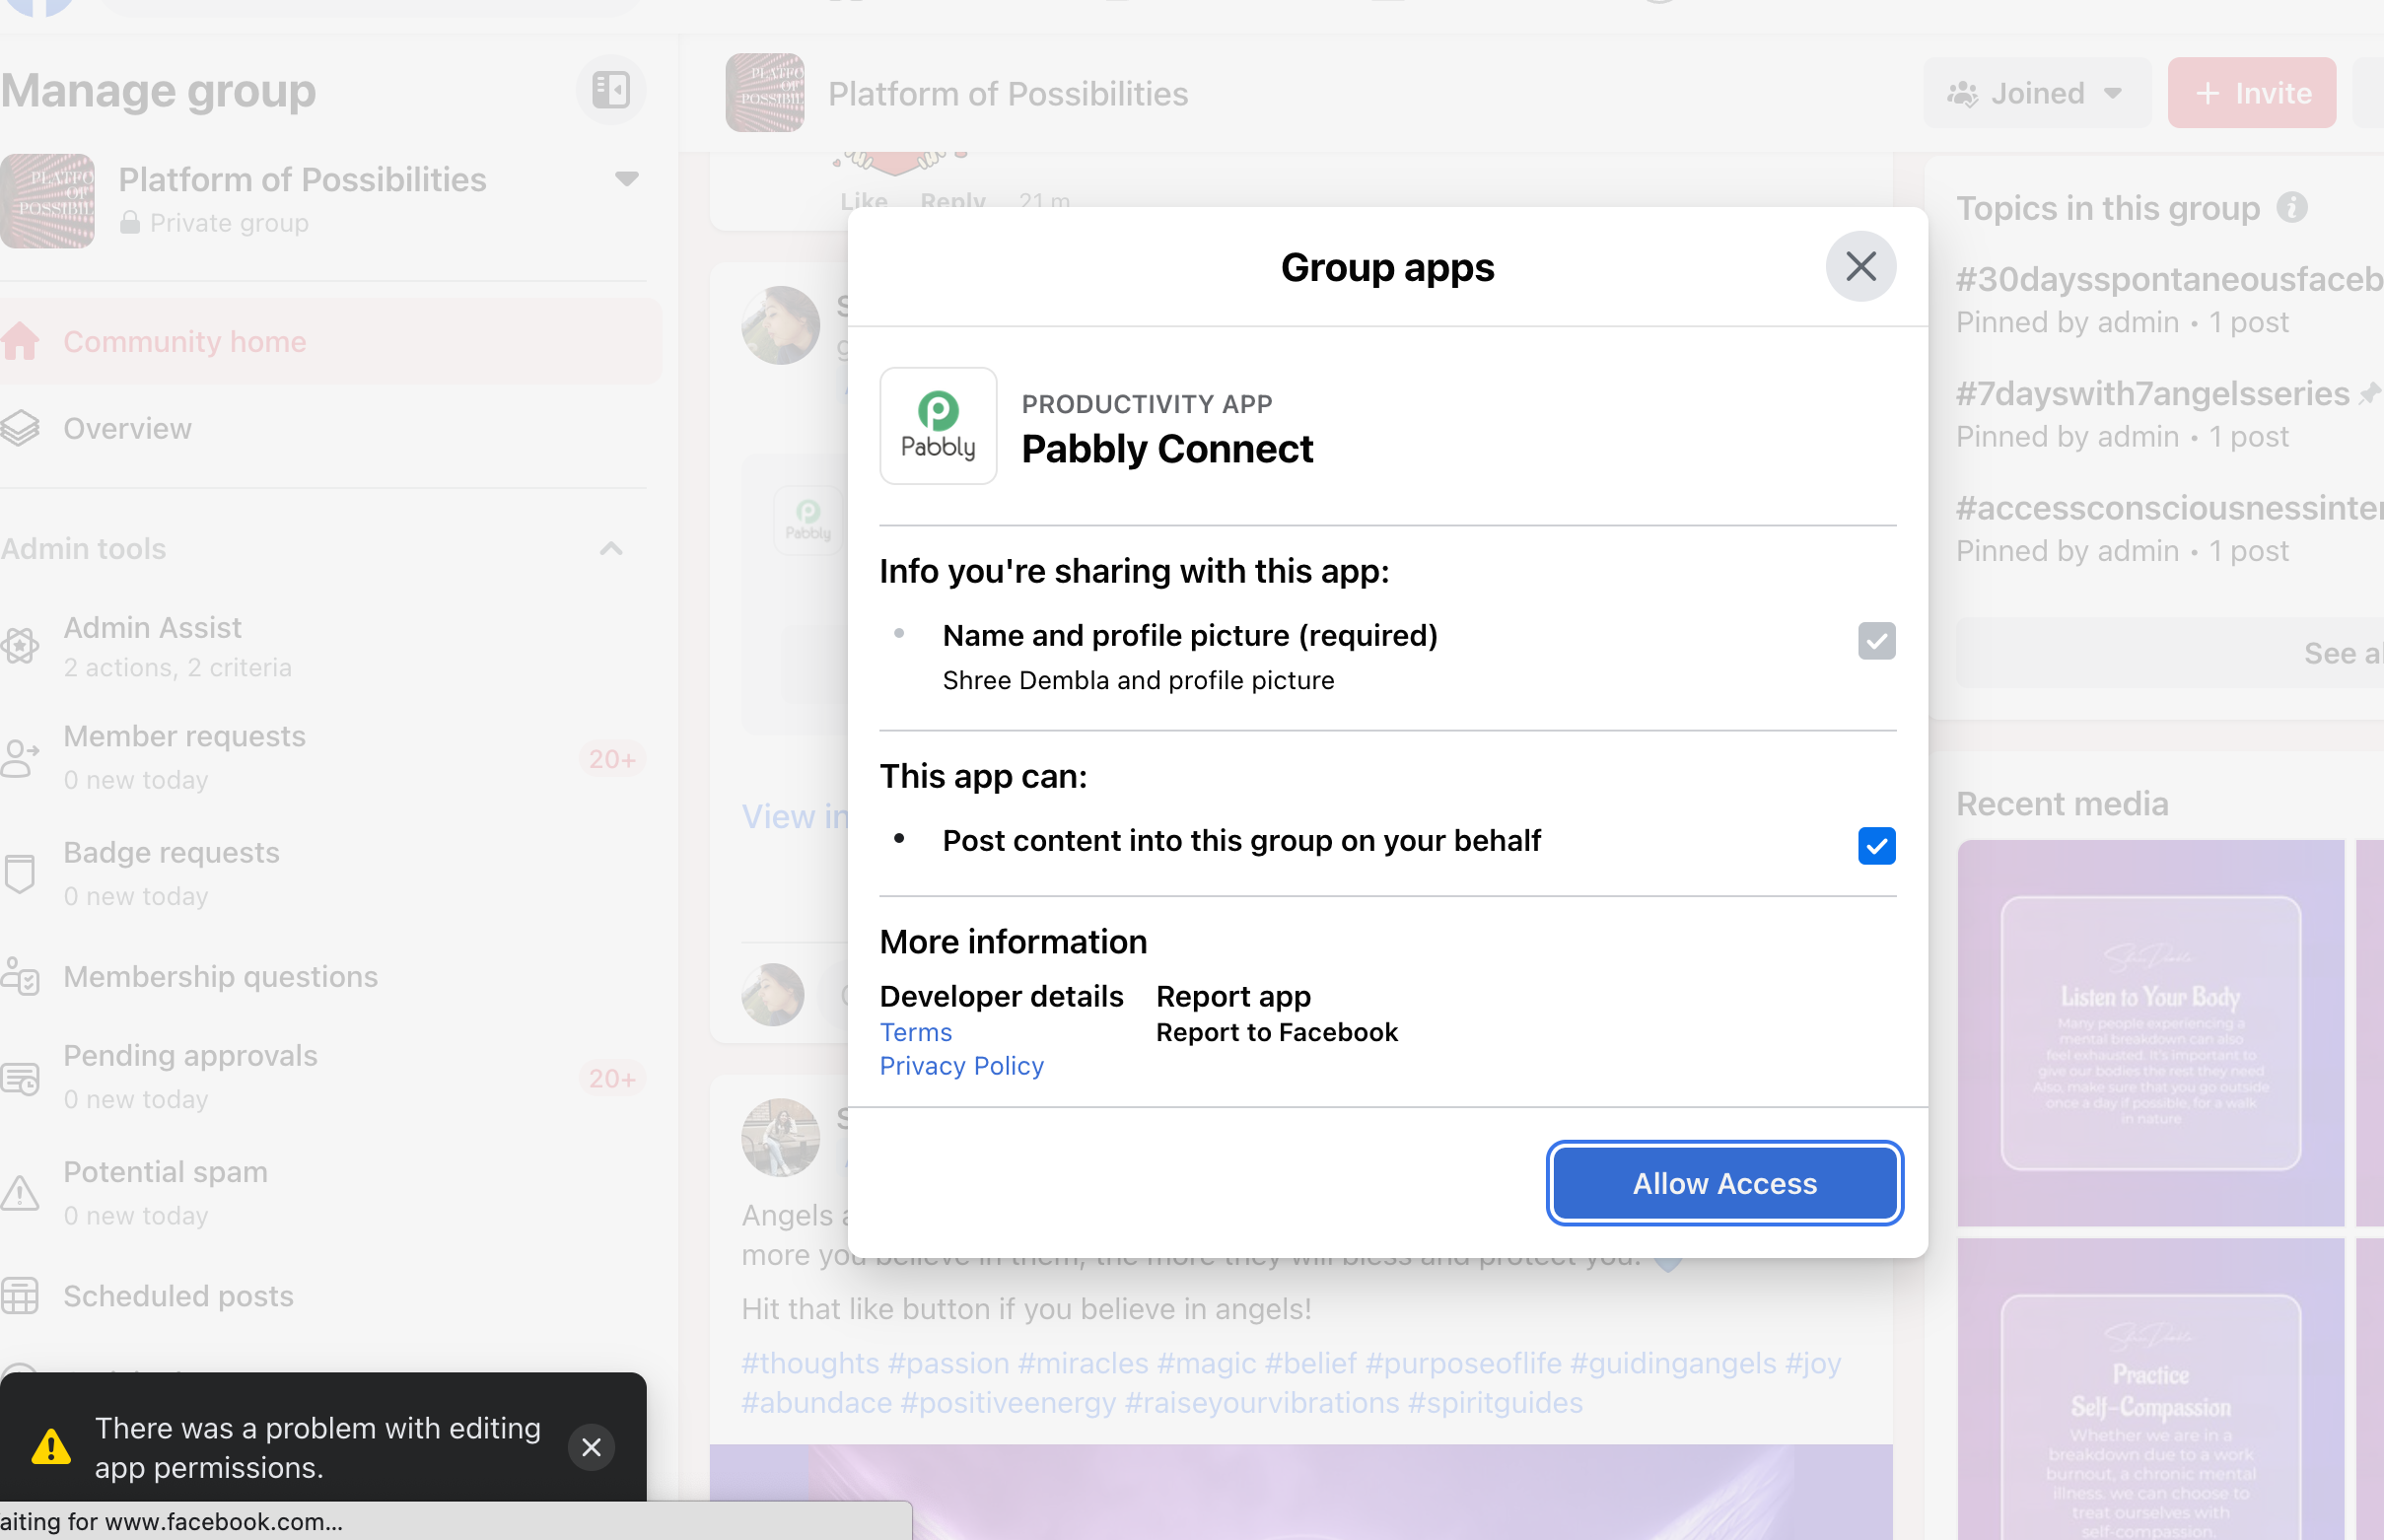Click Developer details heading
This screenshot has height=1540, width=2384.
click(1001, 996)
